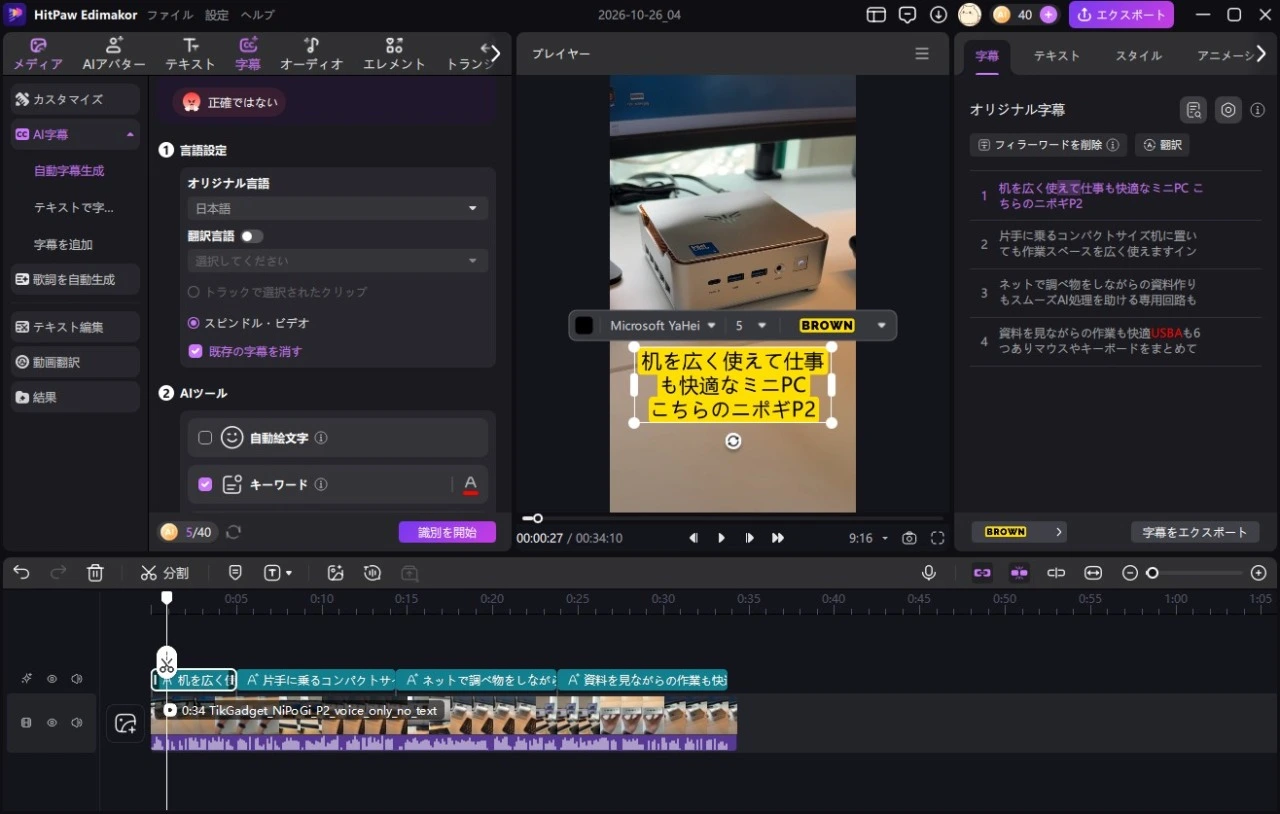Zoom in the timeline with plus icon
The image size is (1280, 814).
(x=1258, y=573)
